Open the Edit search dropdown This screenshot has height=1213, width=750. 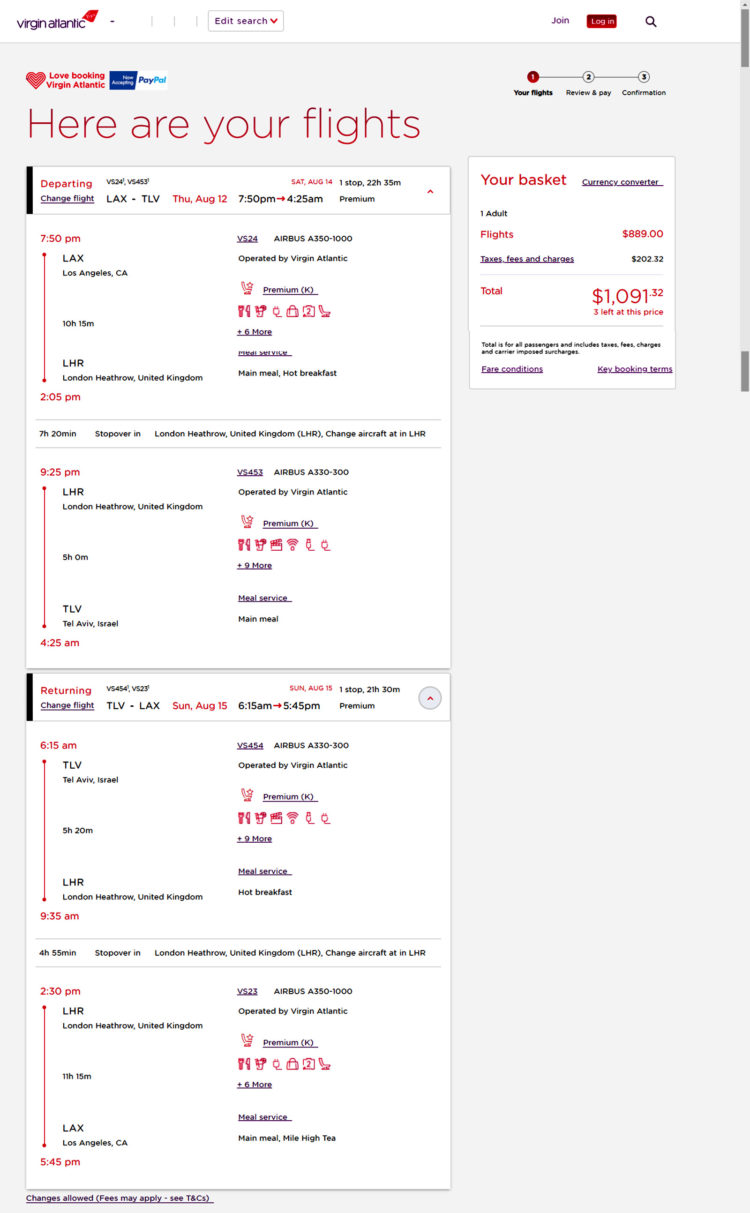click(x=245, y=20)
